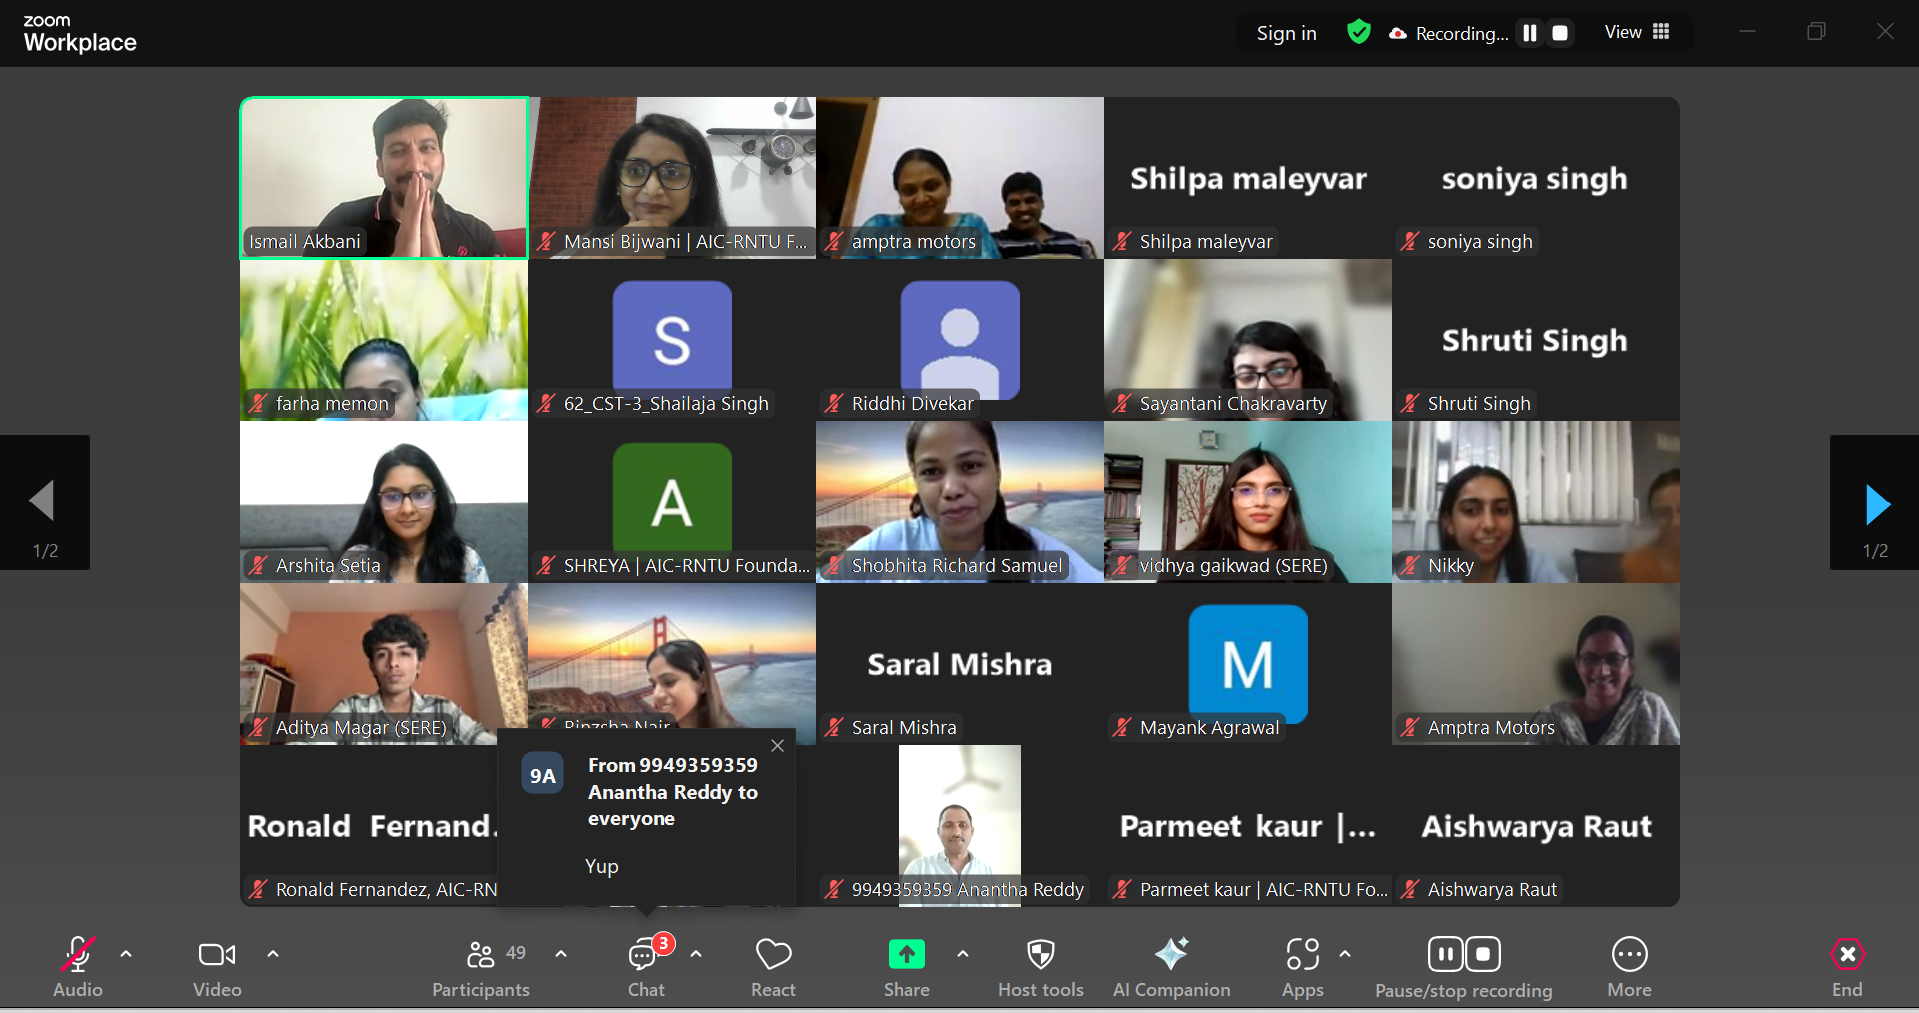Pause recording in the top bar
The height and width of the screenshot is (1013, 1919).
tap(1529, 33)
